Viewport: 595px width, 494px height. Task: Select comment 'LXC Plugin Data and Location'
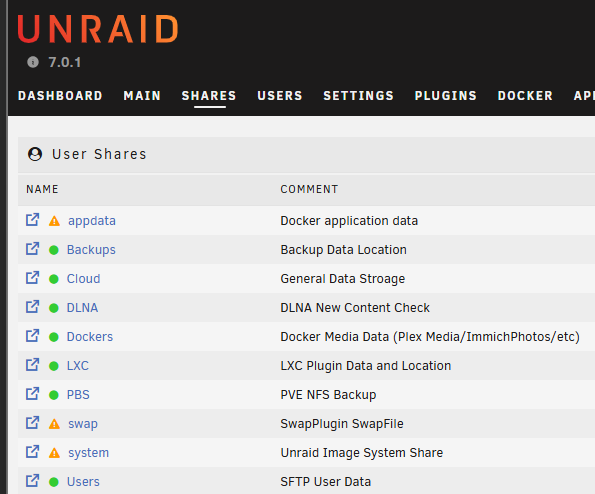click(366, 366)
